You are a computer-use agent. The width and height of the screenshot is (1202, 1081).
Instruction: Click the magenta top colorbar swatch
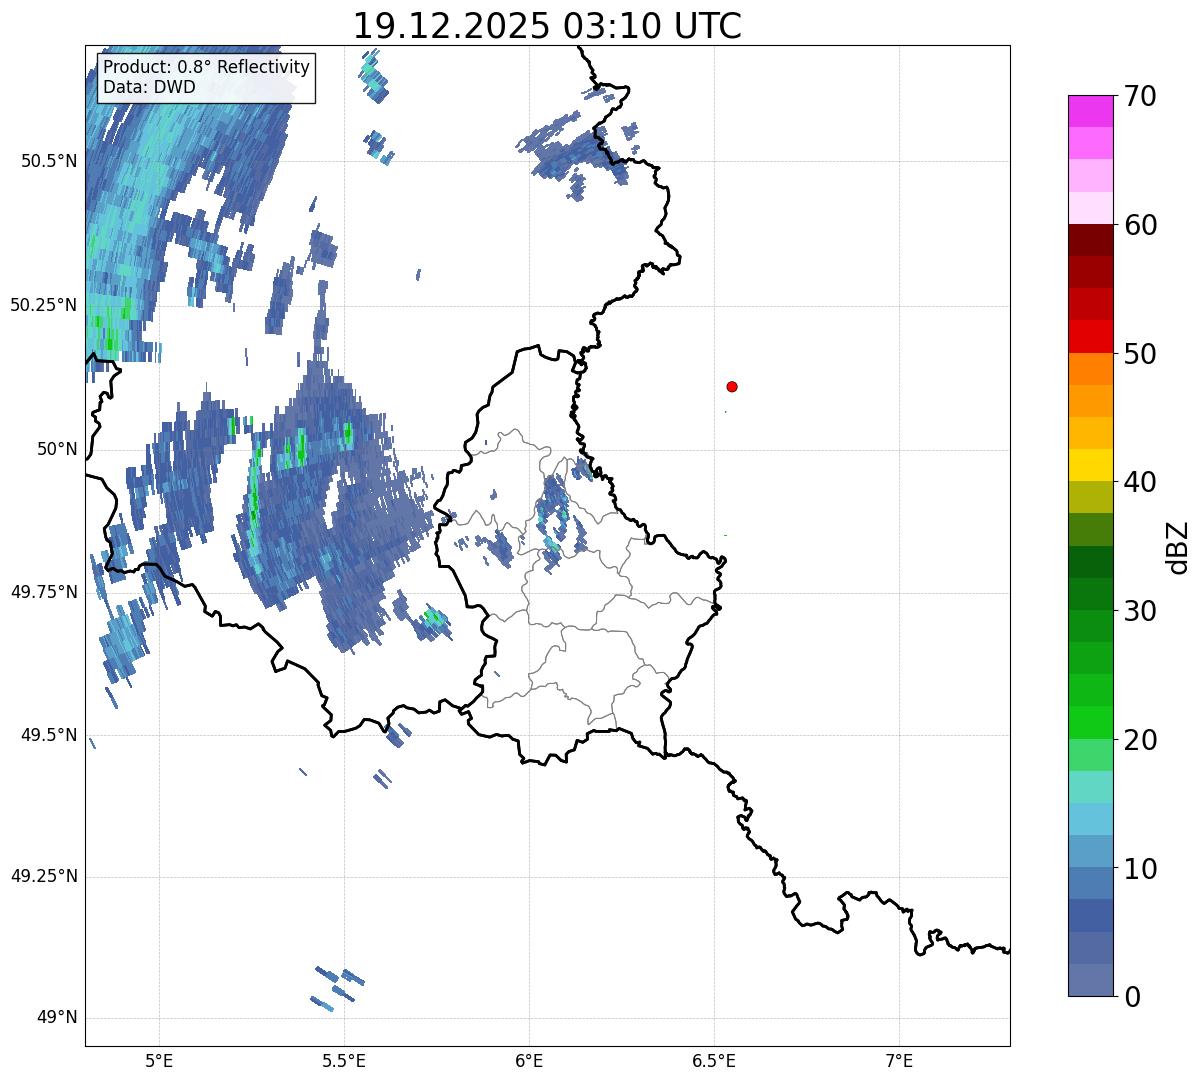pos(1090,111)
